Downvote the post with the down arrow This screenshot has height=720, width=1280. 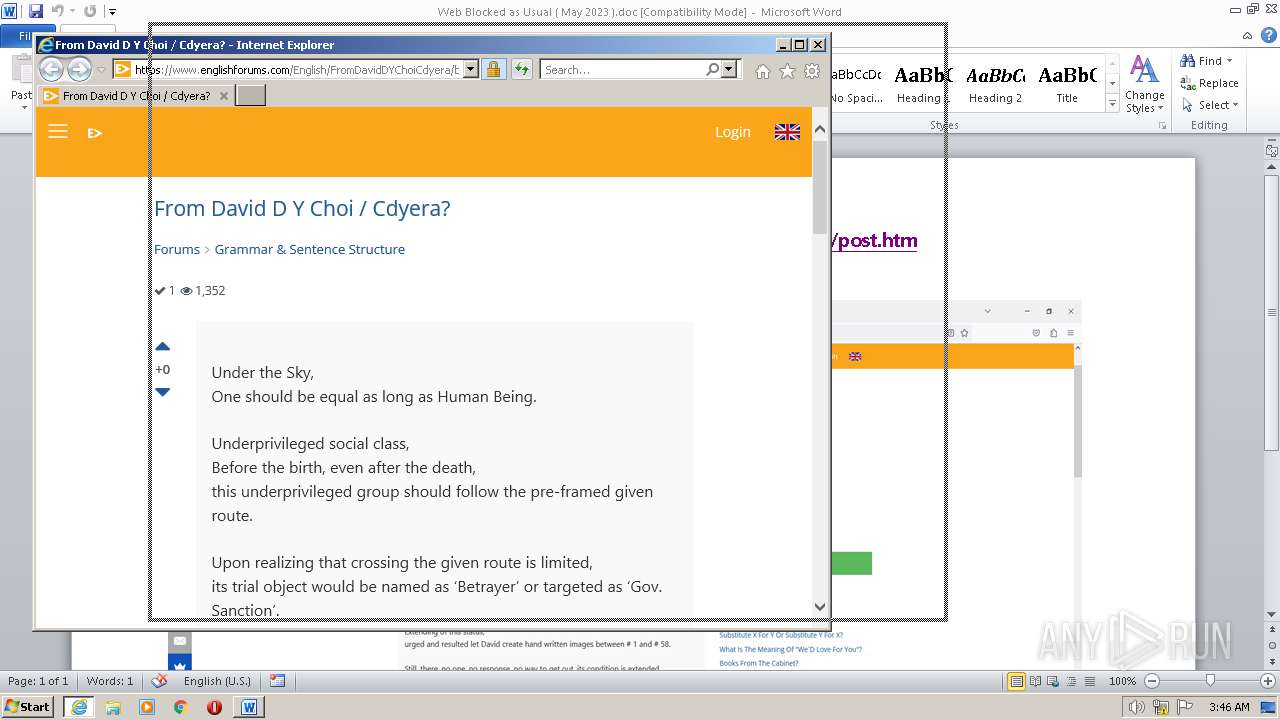pos(163,392)
